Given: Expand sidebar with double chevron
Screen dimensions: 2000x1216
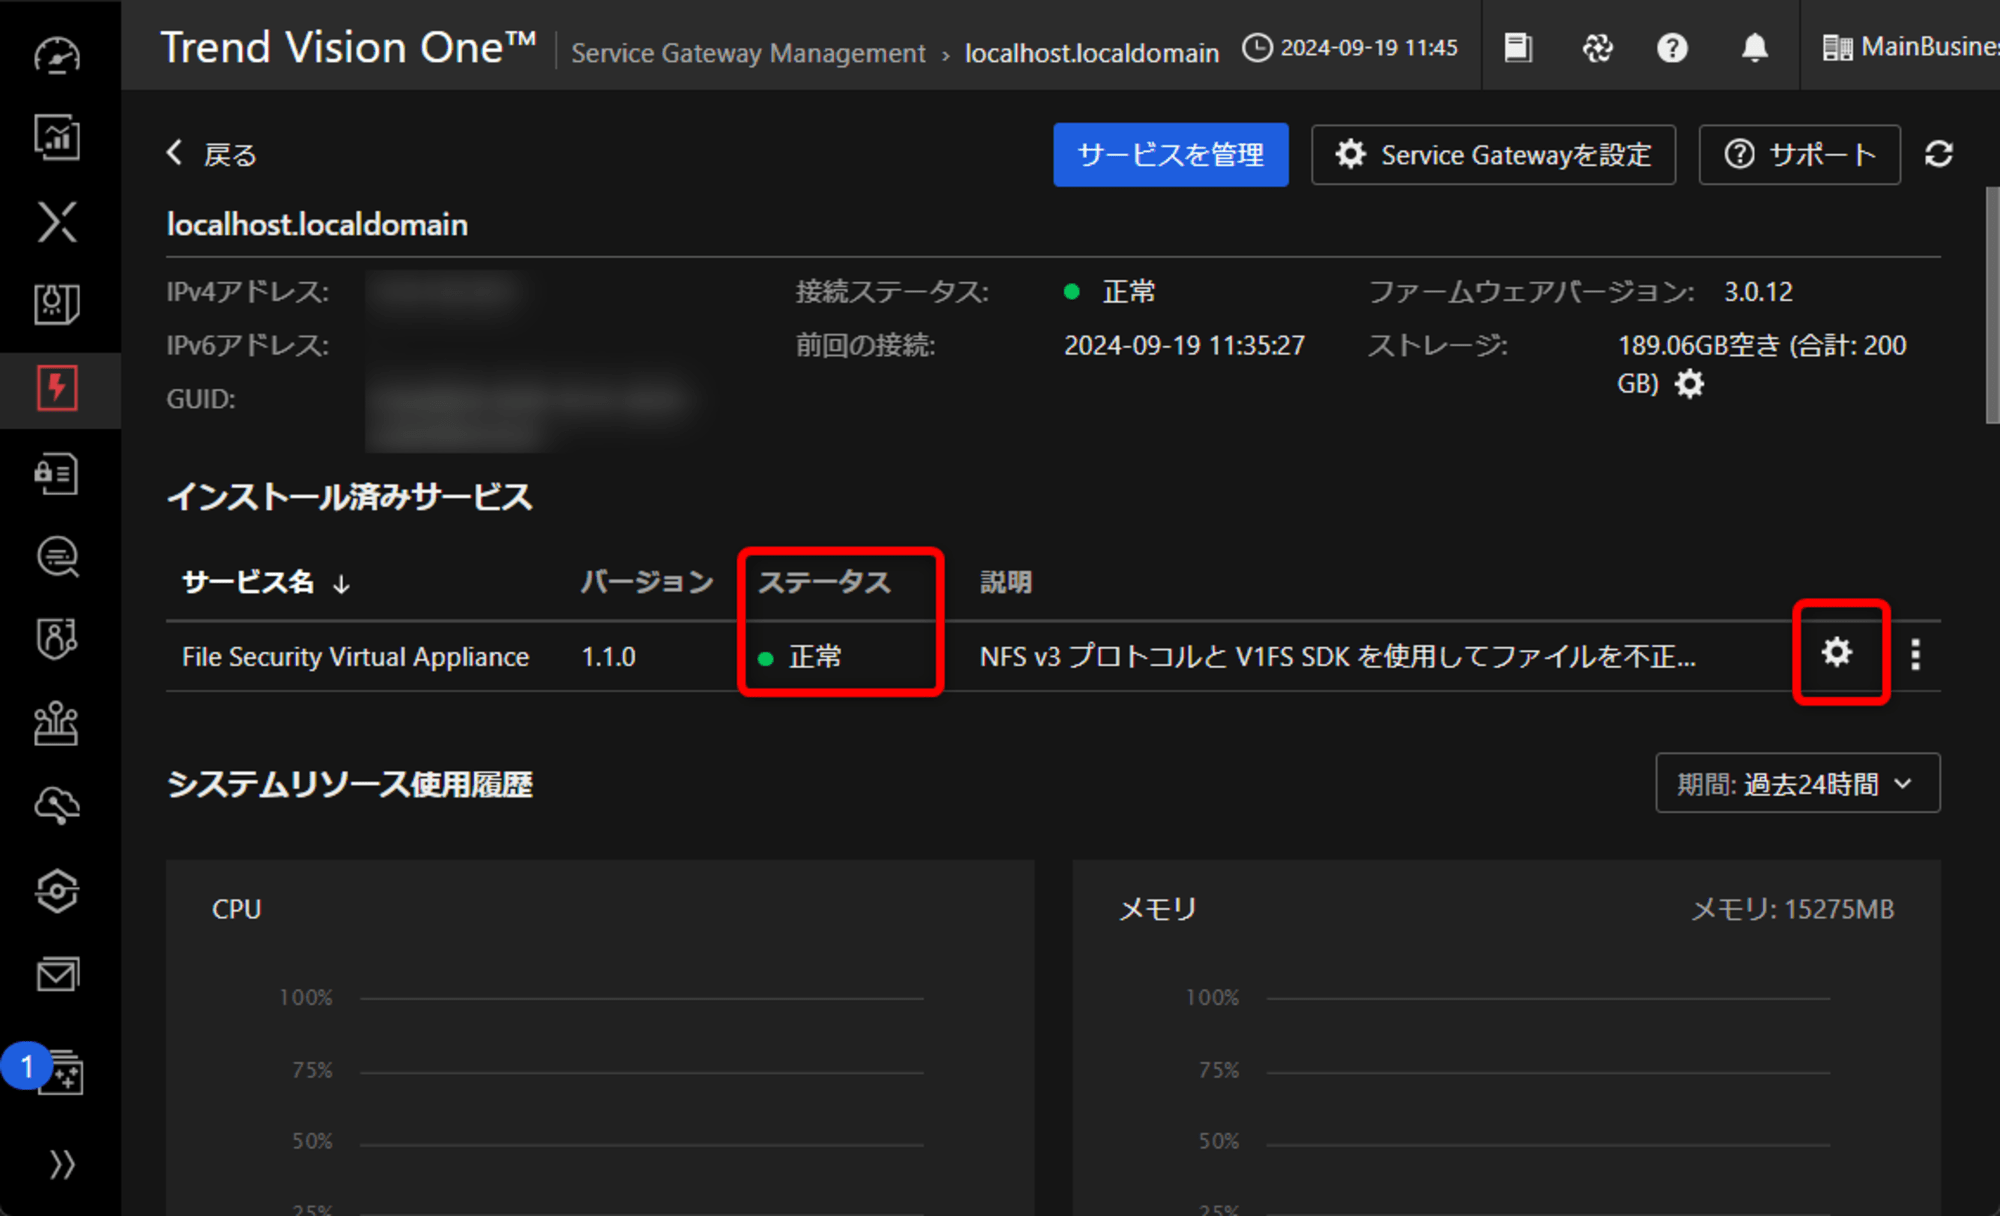Looking at the screenshot, I should pos(62,1164).
